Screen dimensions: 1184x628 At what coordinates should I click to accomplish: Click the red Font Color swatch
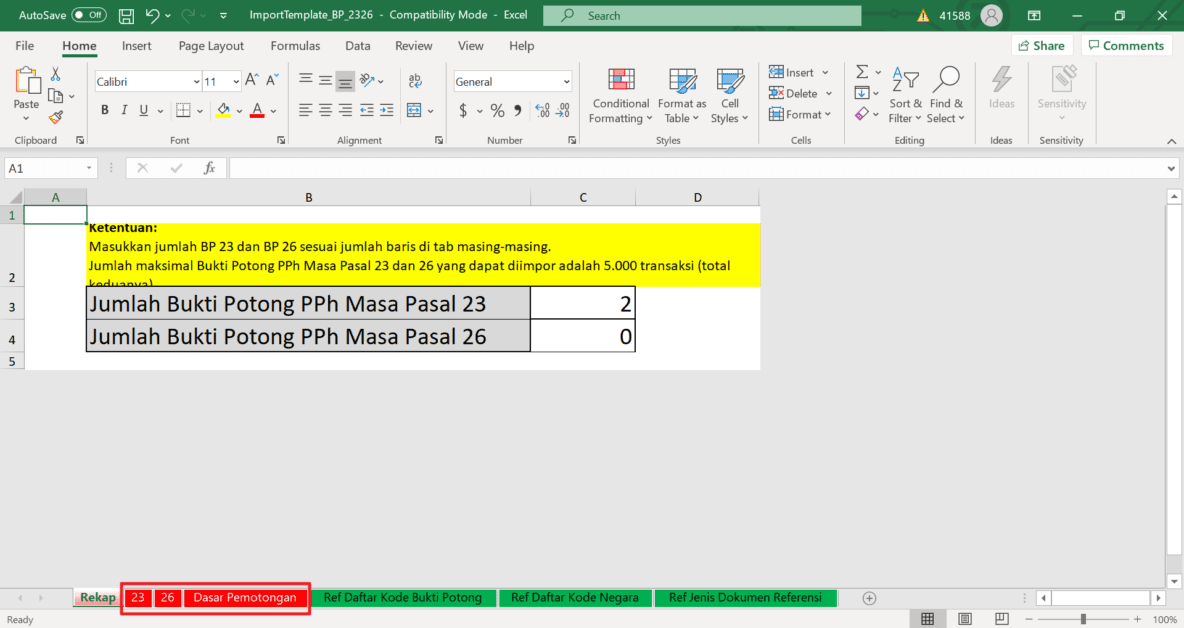pyautogui.click(x=259, y=110)
